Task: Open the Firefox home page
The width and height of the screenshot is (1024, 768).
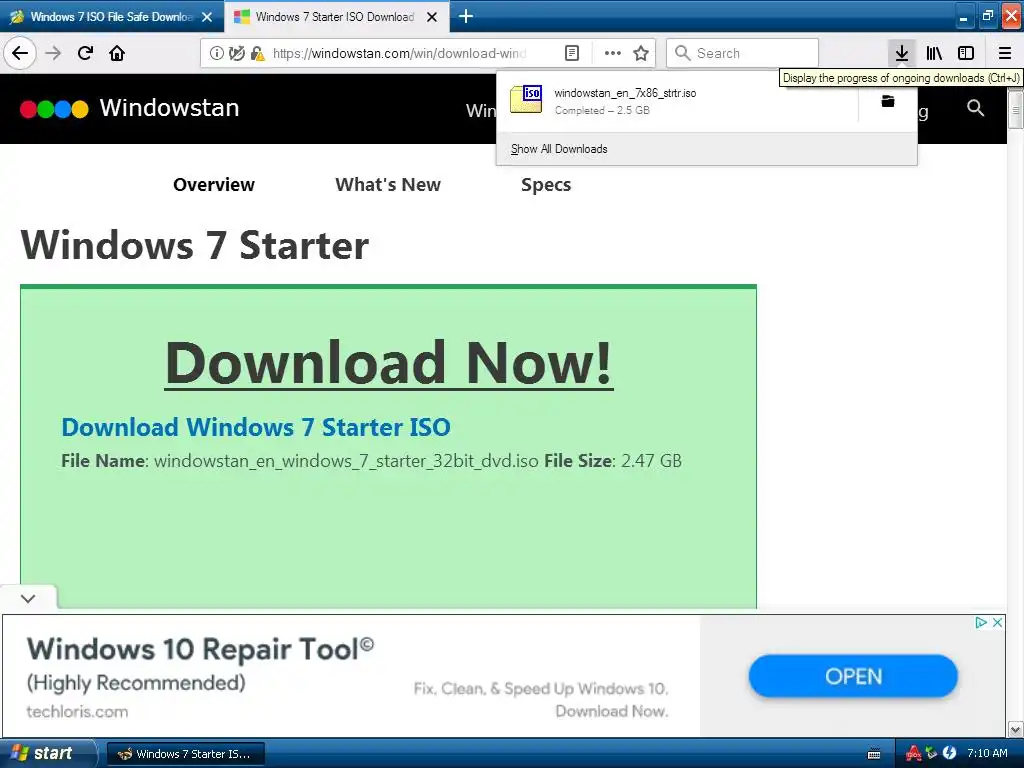Action: pyautogui.click(x=117, y=53)
